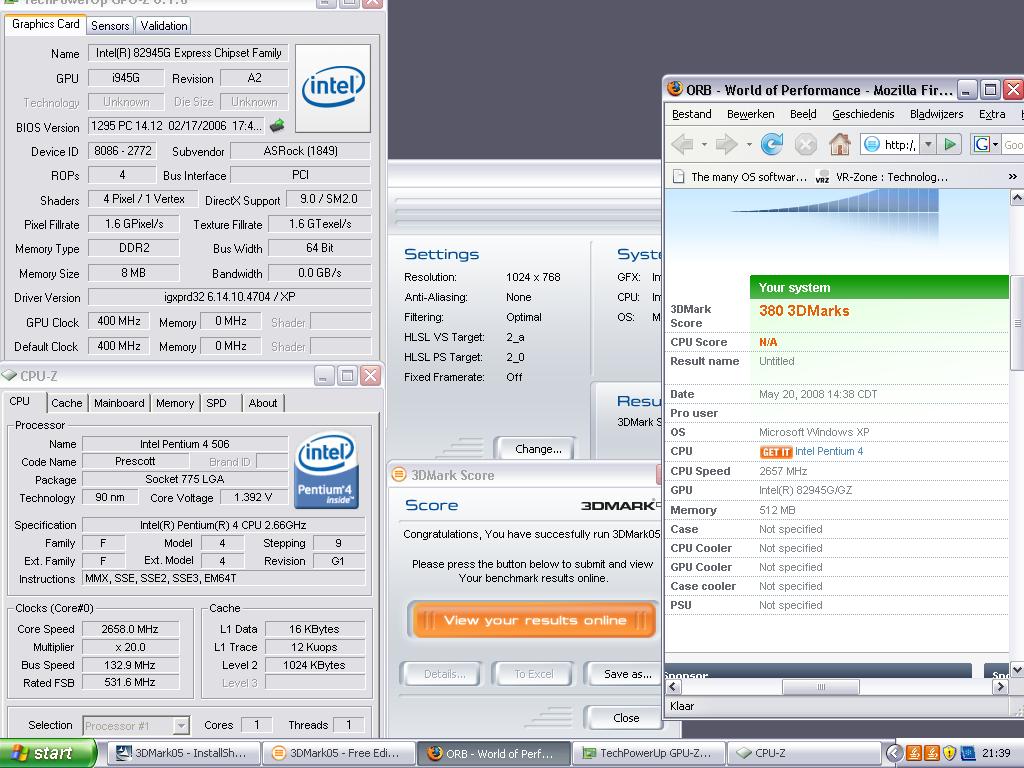Open the Memory tab in CPU-Z
The height and width of the screenshot is (768, 1024).
click(174, 403)
